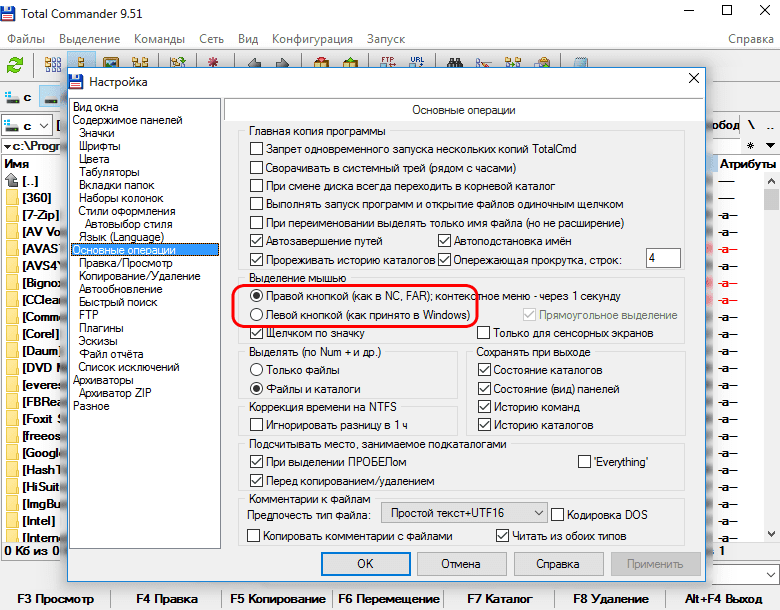Screen dimensions: 780x610
Task: Open the Файлы menu
Action: pos(26,39)
